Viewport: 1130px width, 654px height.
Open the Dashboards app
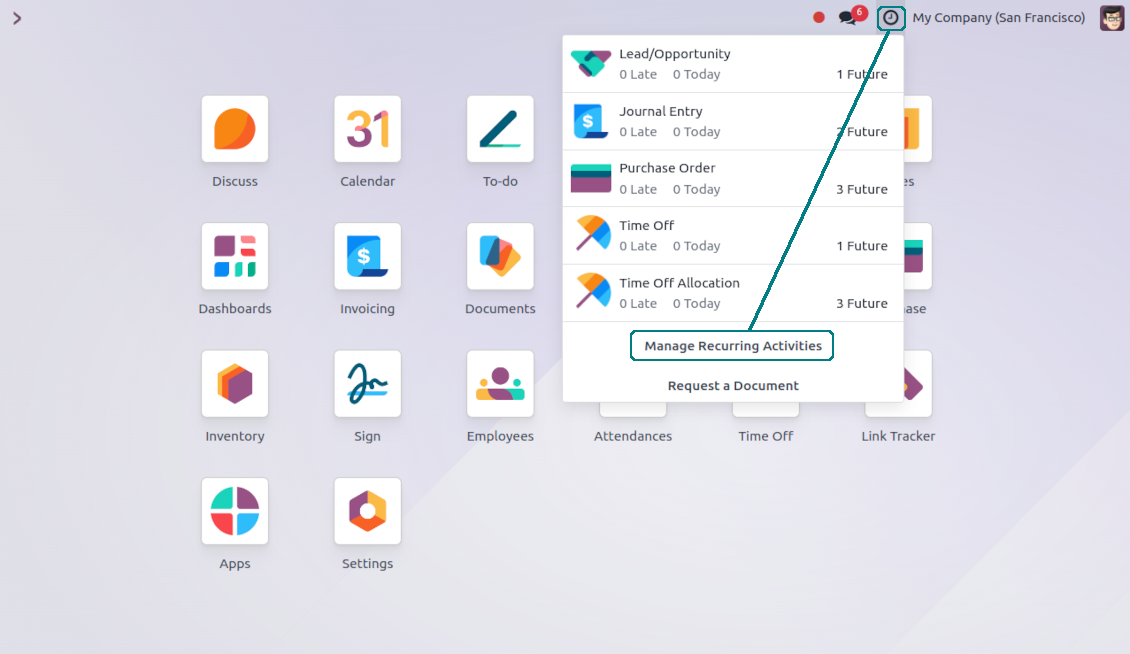pyautogui.click(x=235, y=257)
